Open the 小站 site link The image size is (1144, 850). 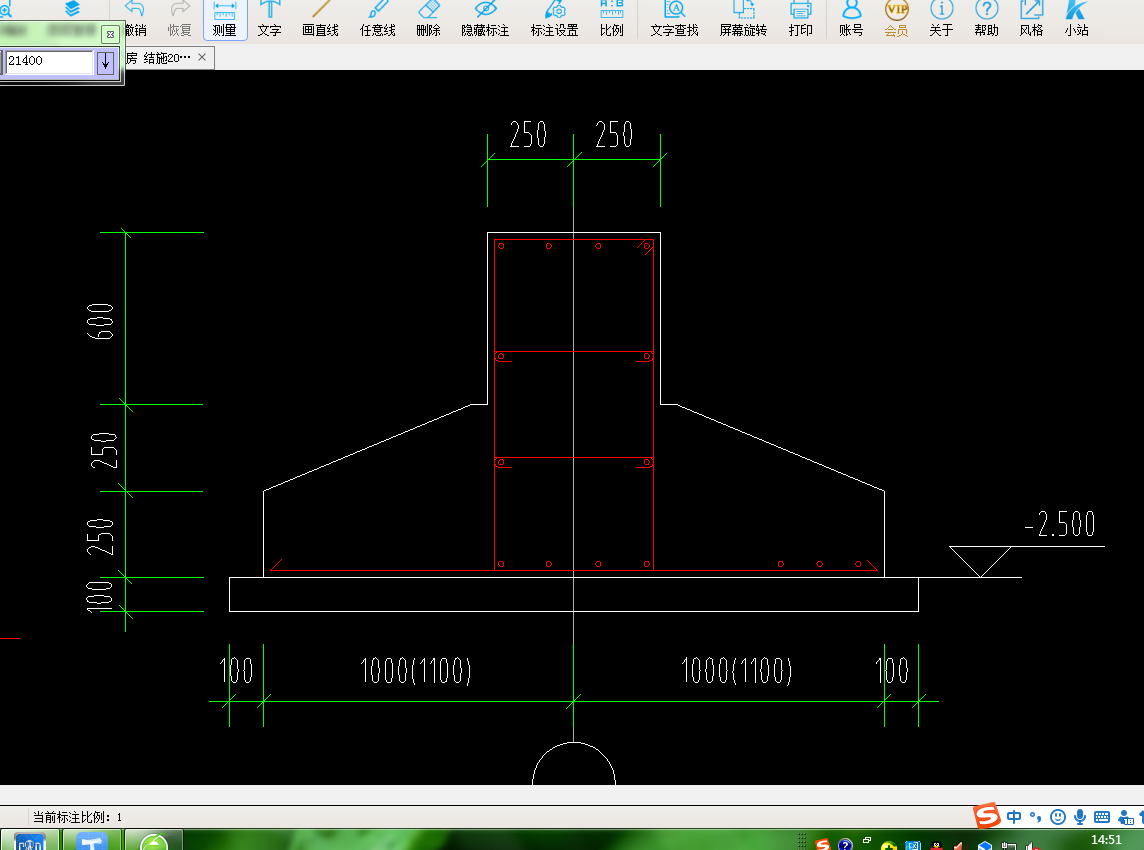tap(1076, 19)
